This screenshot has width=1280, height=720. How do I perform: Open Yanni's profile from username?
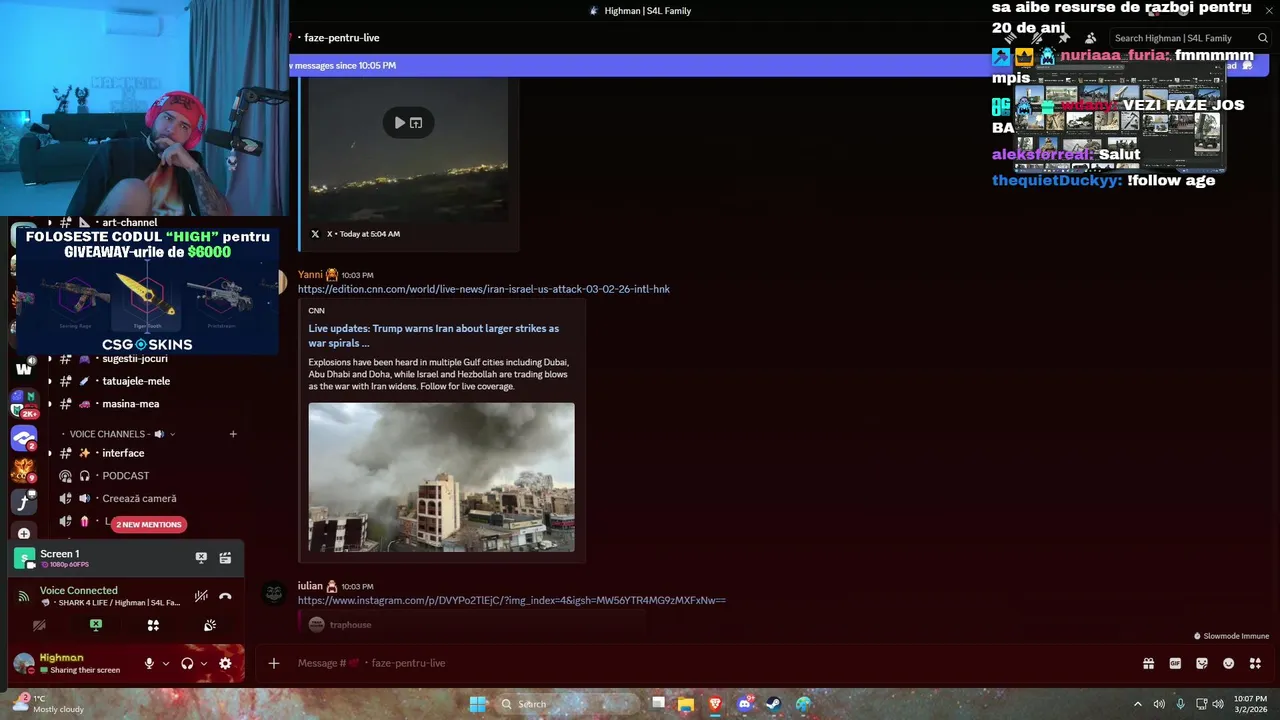(x=310, y=274)
